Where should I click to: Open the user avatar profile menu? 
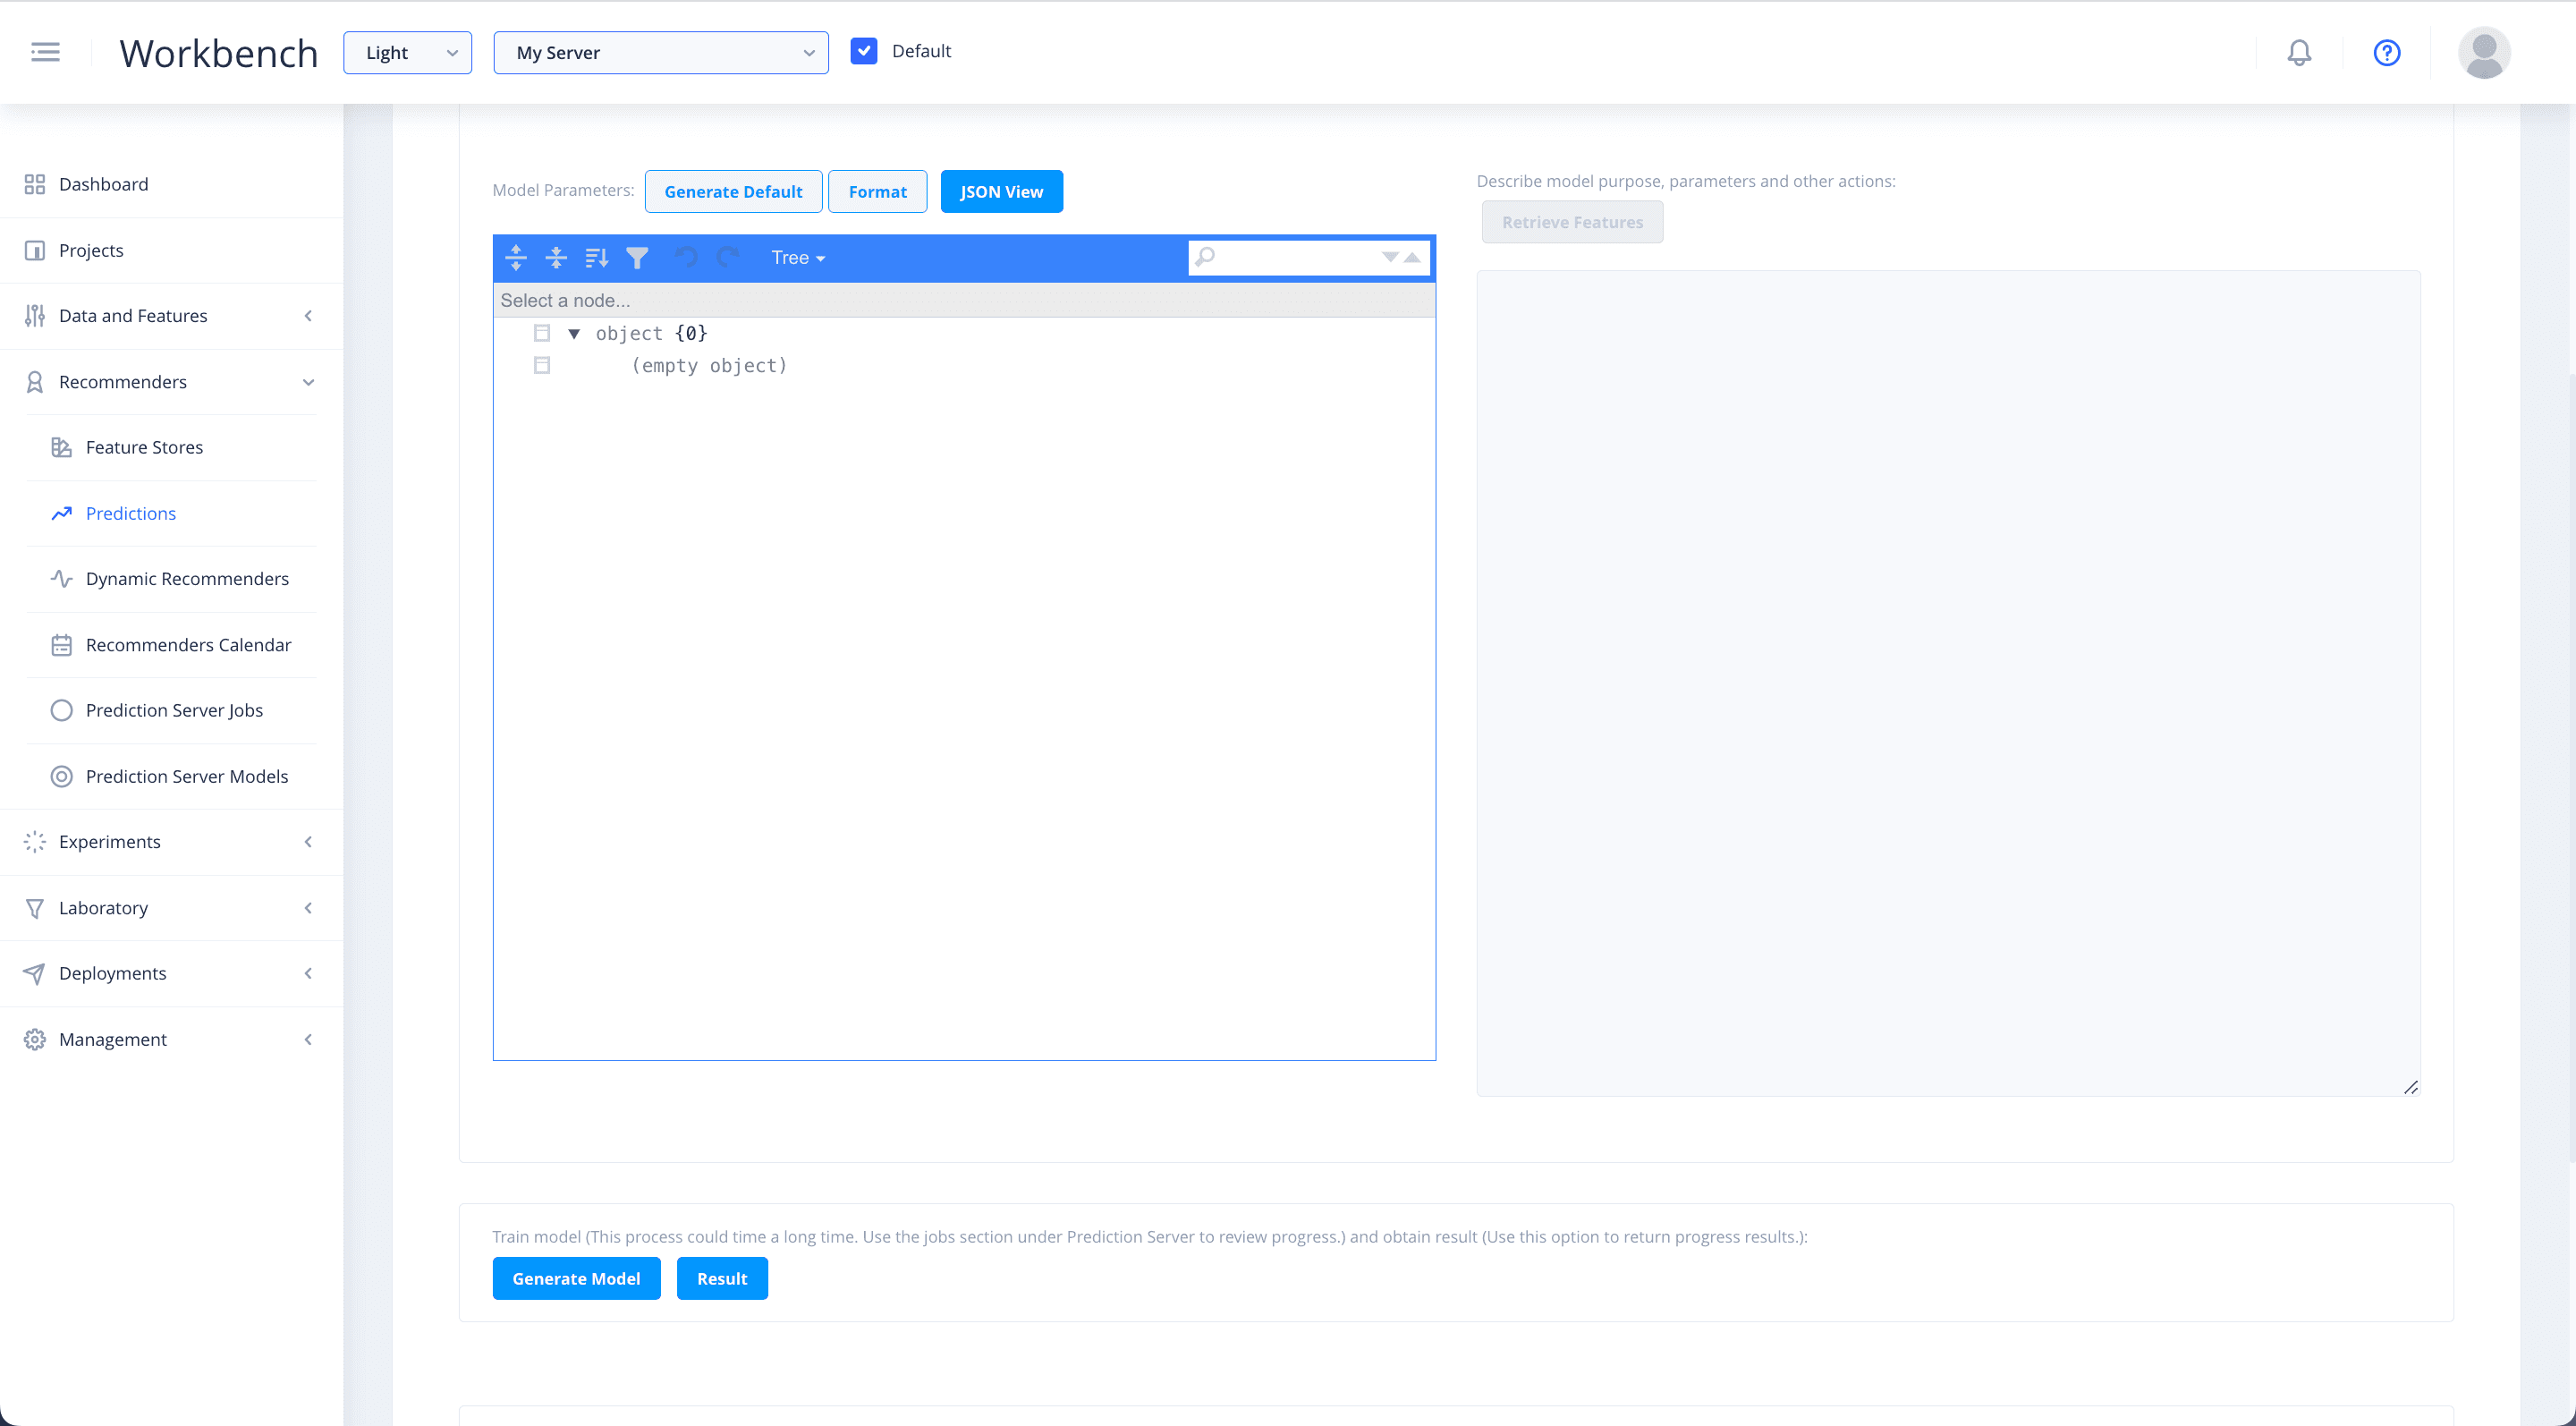click(2483, 52)
